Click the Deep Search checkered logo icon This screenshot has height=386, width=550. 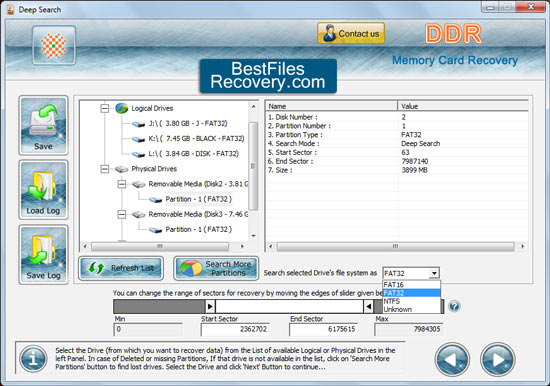pyautogui.click(x=54, y=46)
